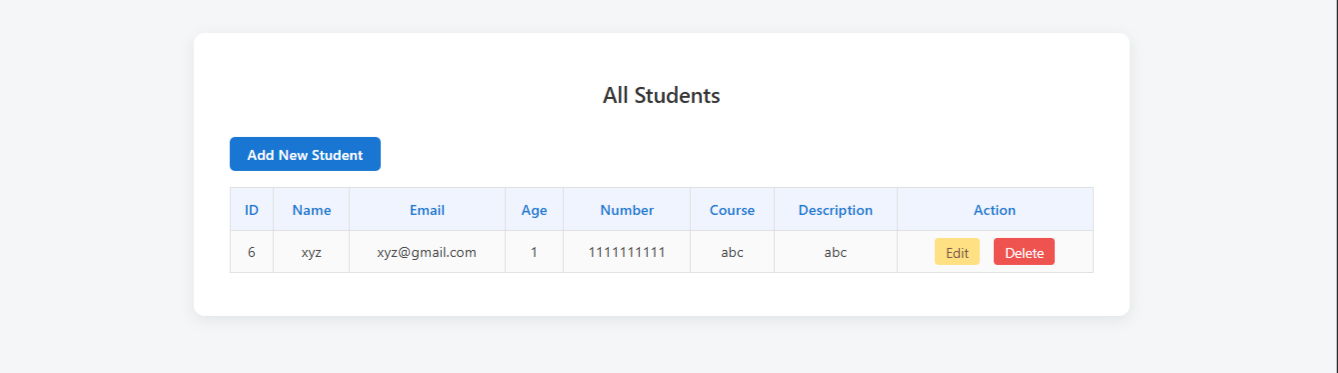
Task: Click the All Students heading
Action: 661,96
